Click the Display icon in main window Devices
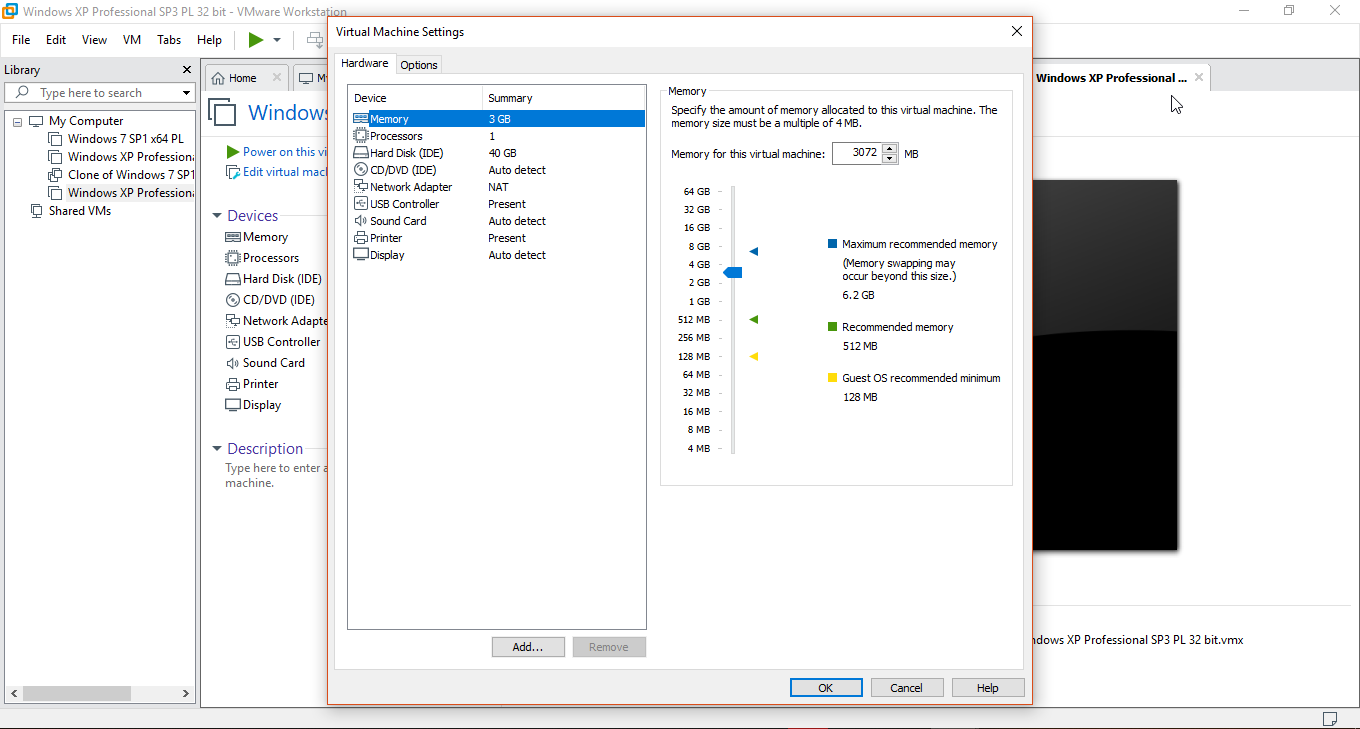 click(233, 405)
